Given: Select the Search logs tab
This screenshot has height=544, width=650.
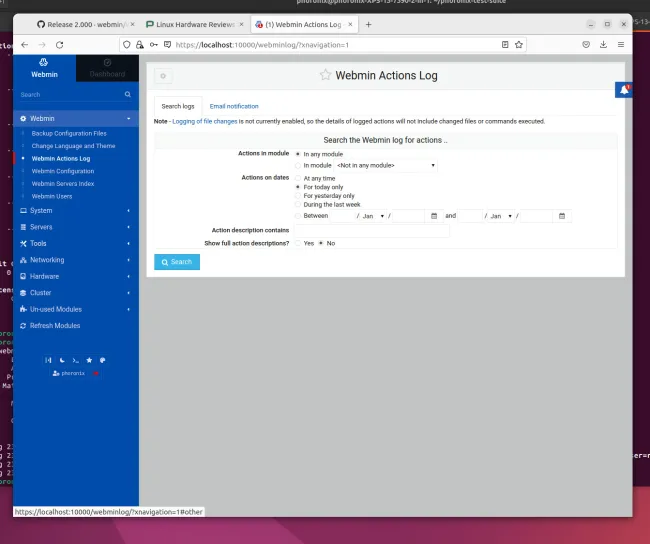Looking at the screenshot, I should pyautogui.click(x=178, y=106).
